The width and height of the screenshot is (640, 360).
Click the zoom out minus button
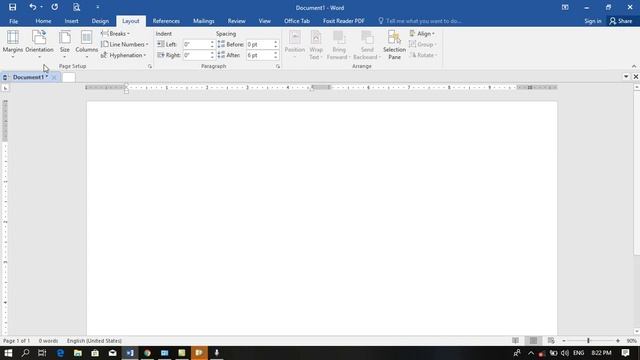point(564,340)
